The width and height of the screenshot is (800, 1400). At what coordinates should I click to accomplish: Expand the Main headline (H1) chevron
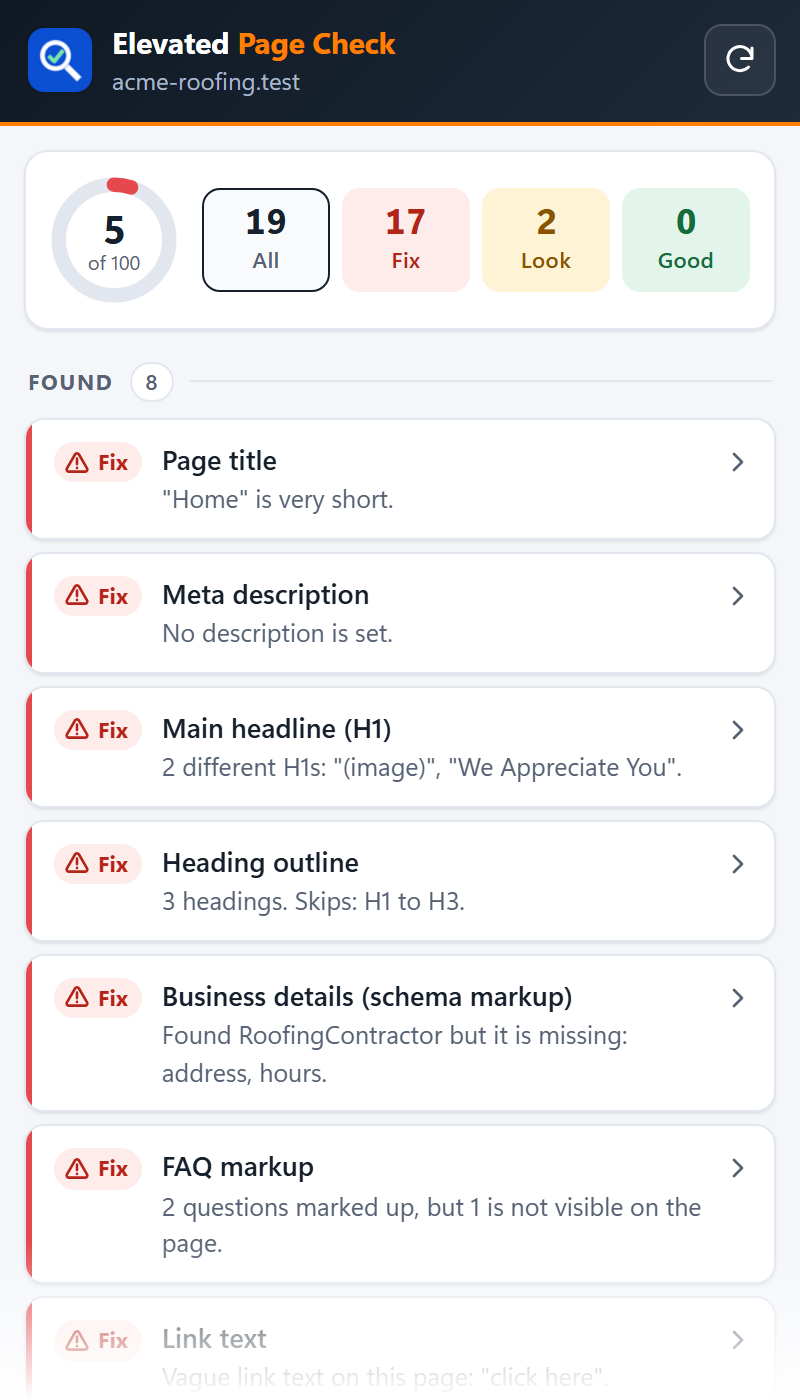coord(738,730)
